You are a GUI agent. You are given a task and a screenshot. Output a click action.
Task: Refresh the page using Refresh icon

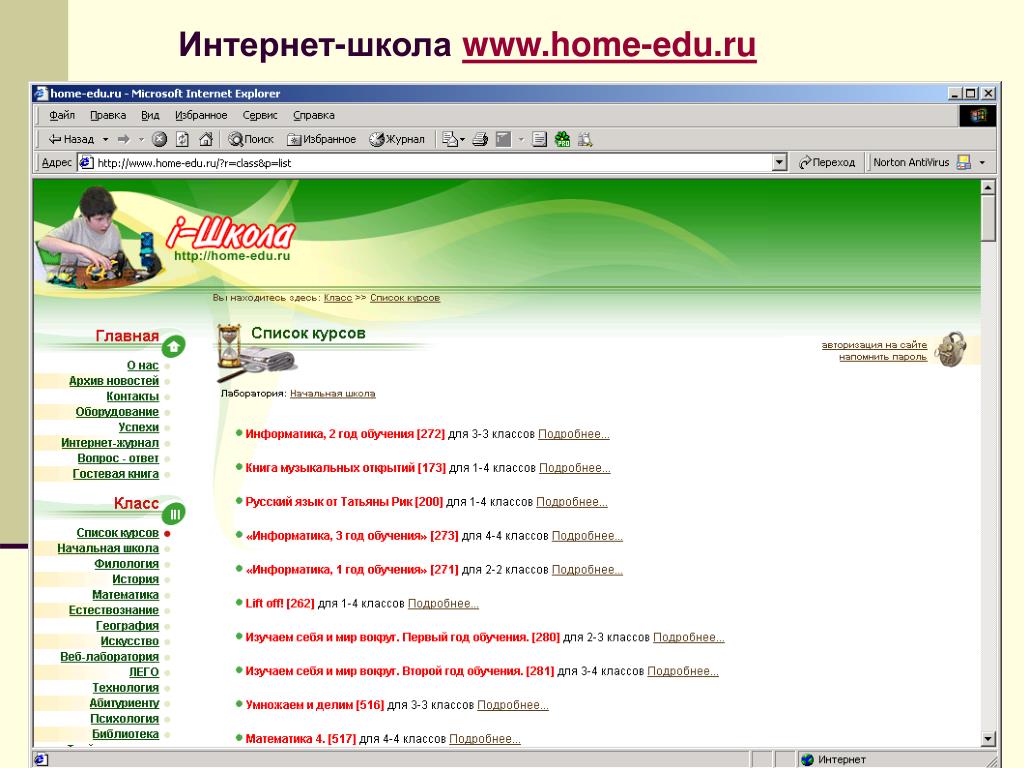[183, 139]
